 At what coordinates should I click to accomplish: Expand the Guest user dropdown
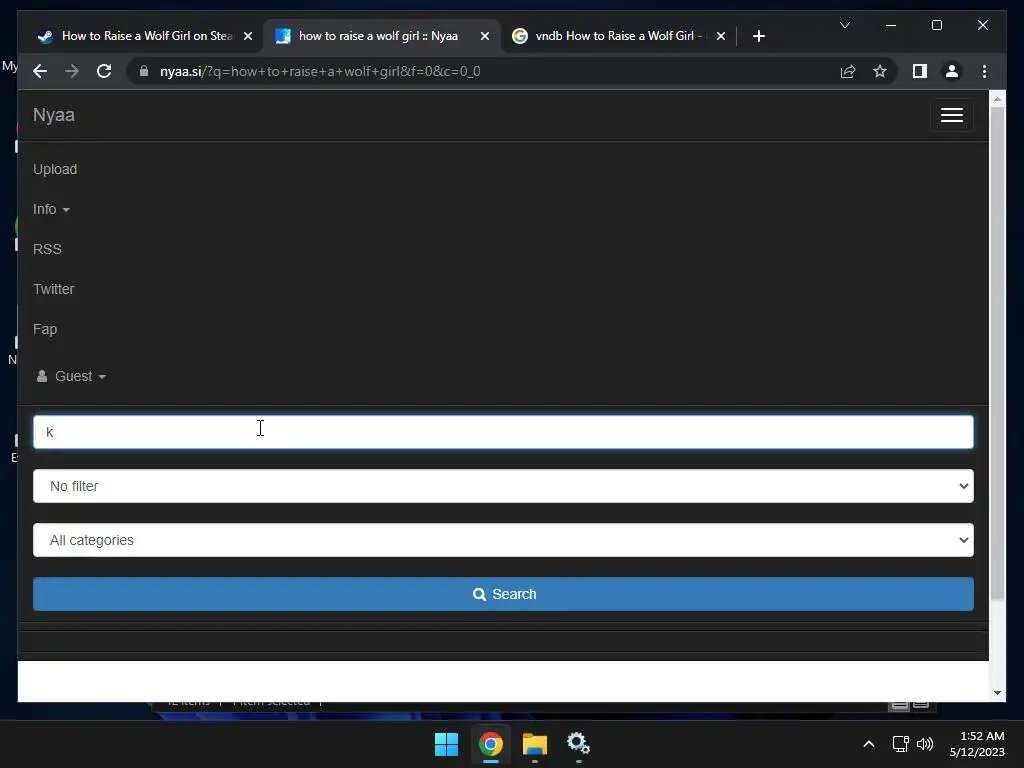coord(71,376)
